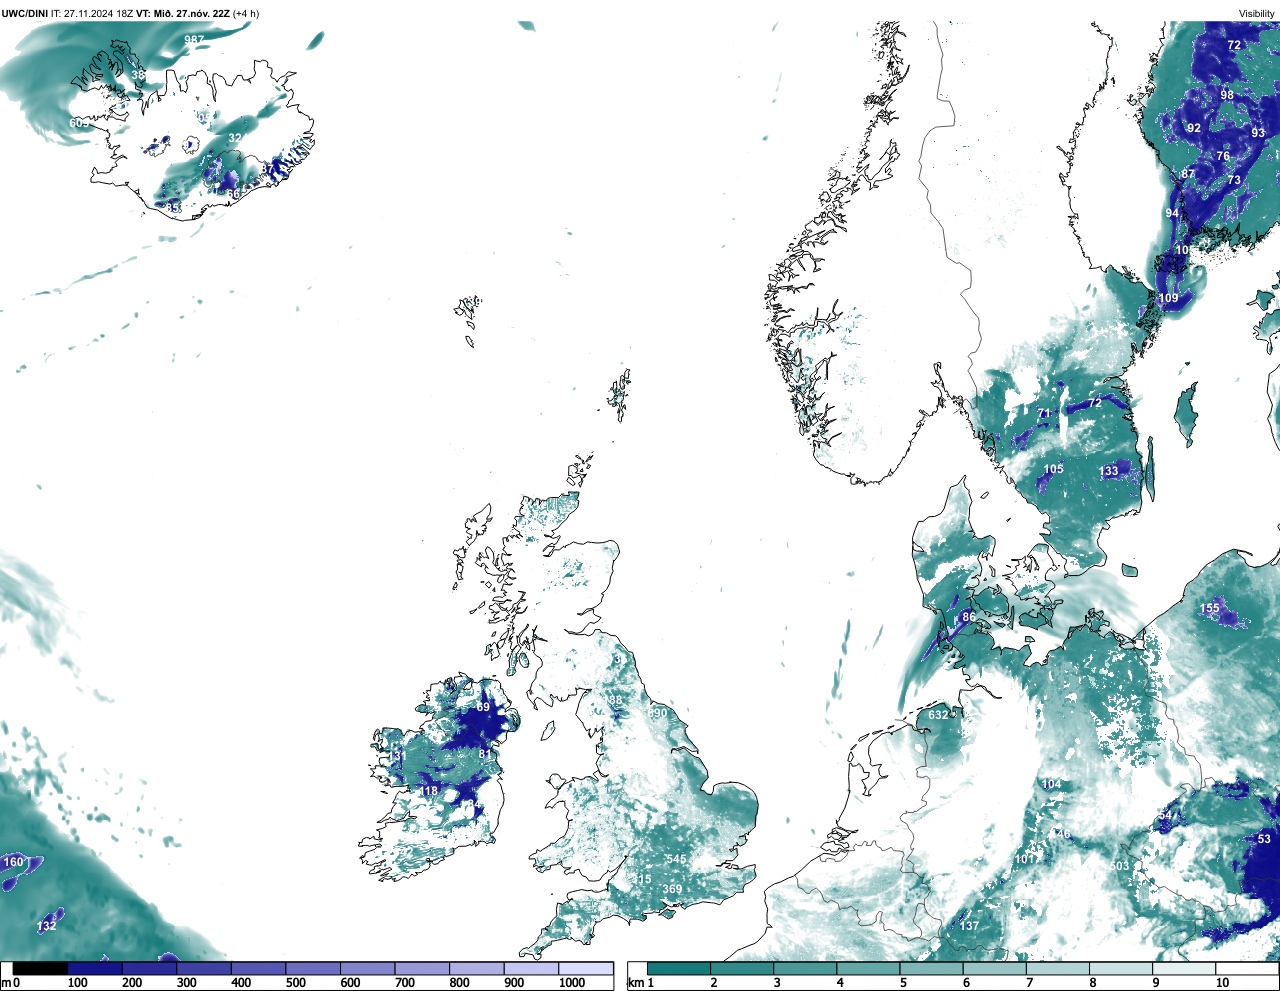Click the 98 value over Finland
Viewport: 1280px width, 991px height.
[x=1227, y=95]
